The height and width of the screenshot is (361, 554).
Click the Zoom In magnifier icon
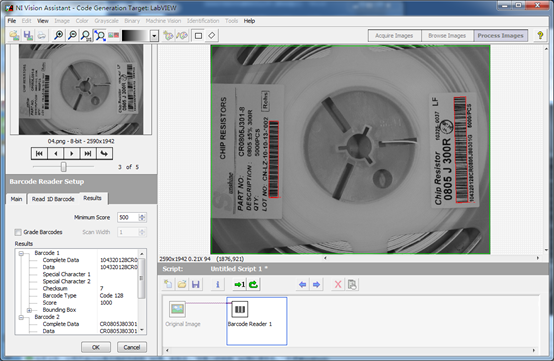point(59,35)
